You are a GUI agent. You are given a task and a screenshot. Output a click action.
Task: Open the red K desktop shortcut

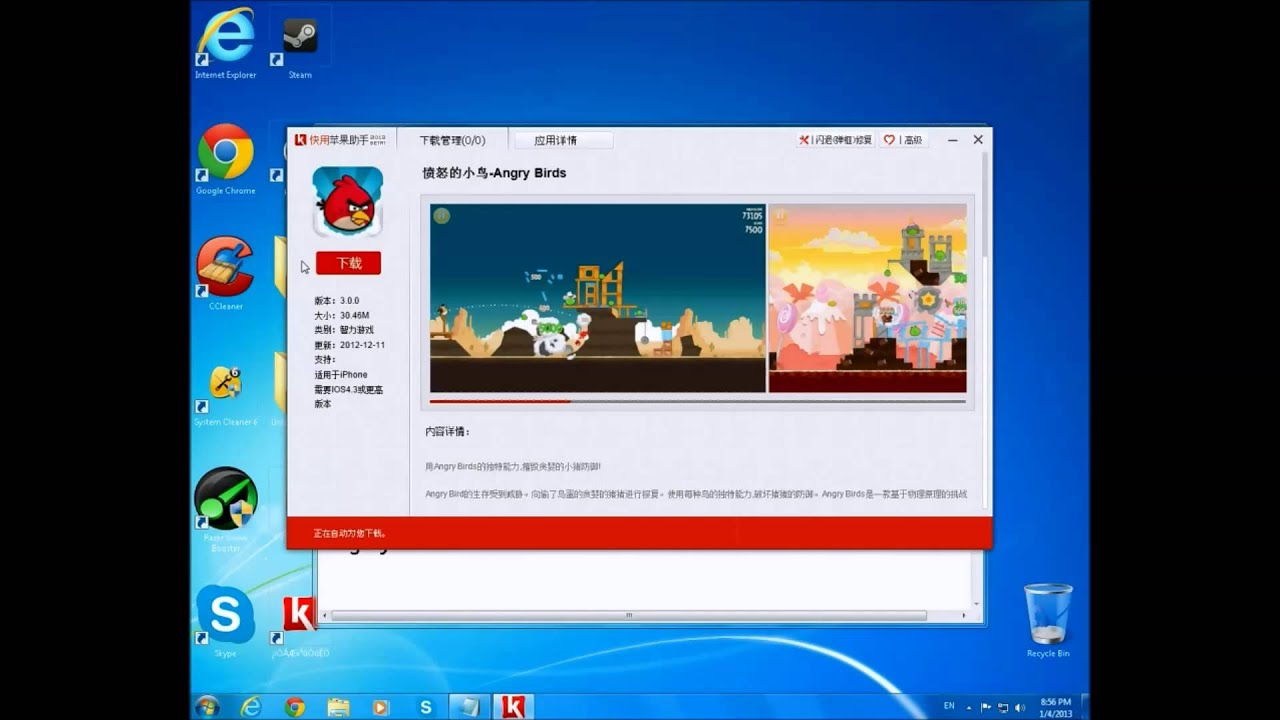pos(300,625)
